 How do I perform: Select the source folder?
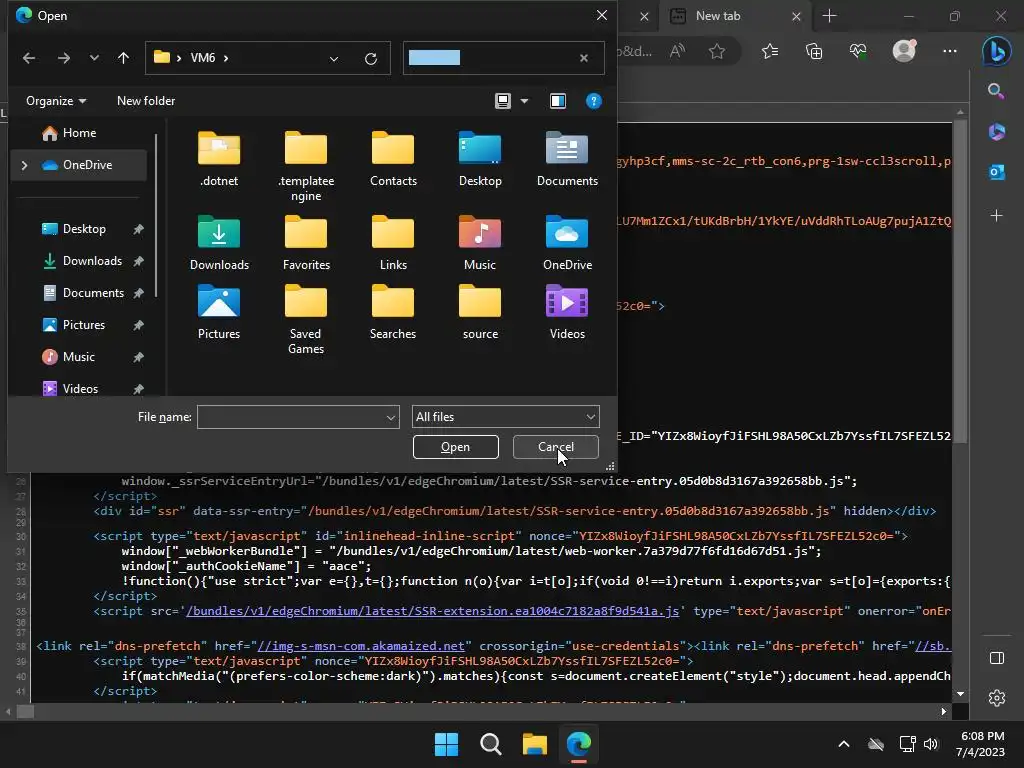coord(480,312)
